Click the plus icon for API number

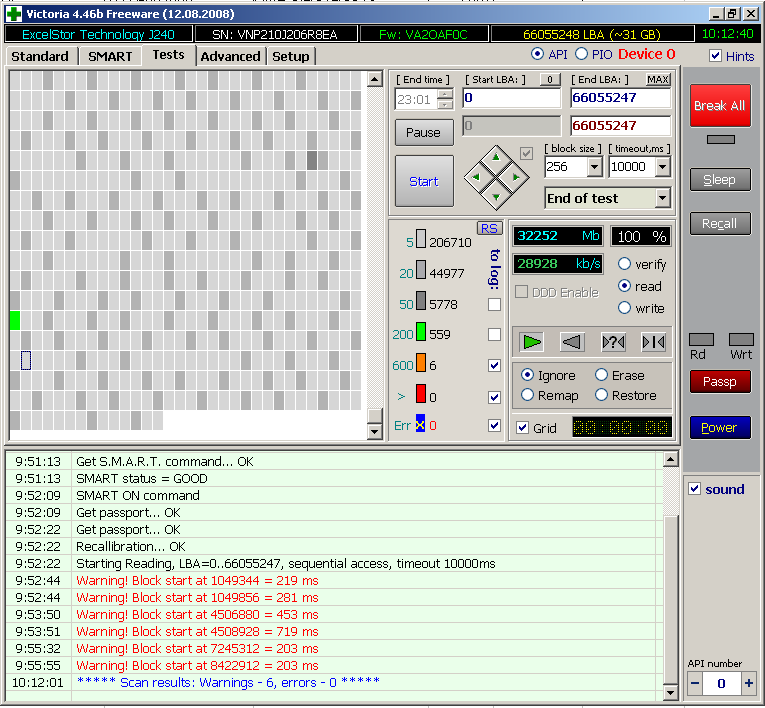click(x=749, y=682)
